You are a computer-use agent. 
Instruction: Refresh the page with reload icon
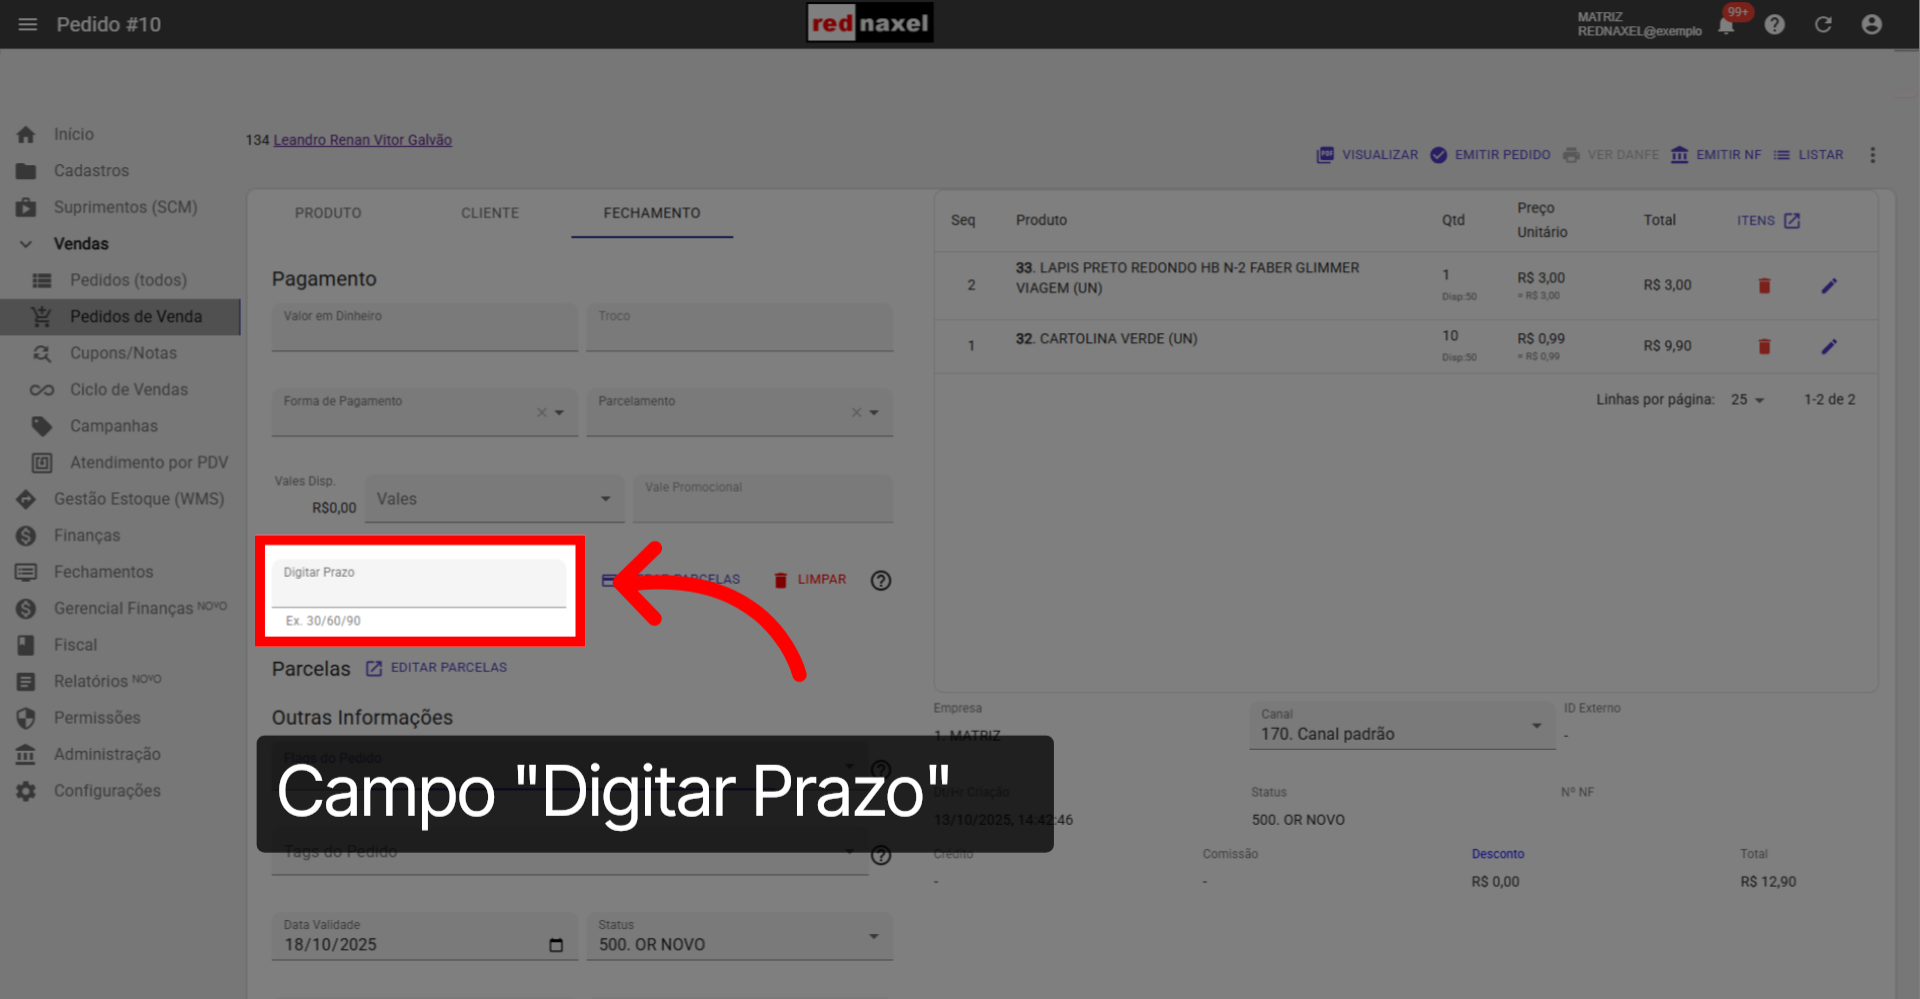click(x=1823, y=24)
